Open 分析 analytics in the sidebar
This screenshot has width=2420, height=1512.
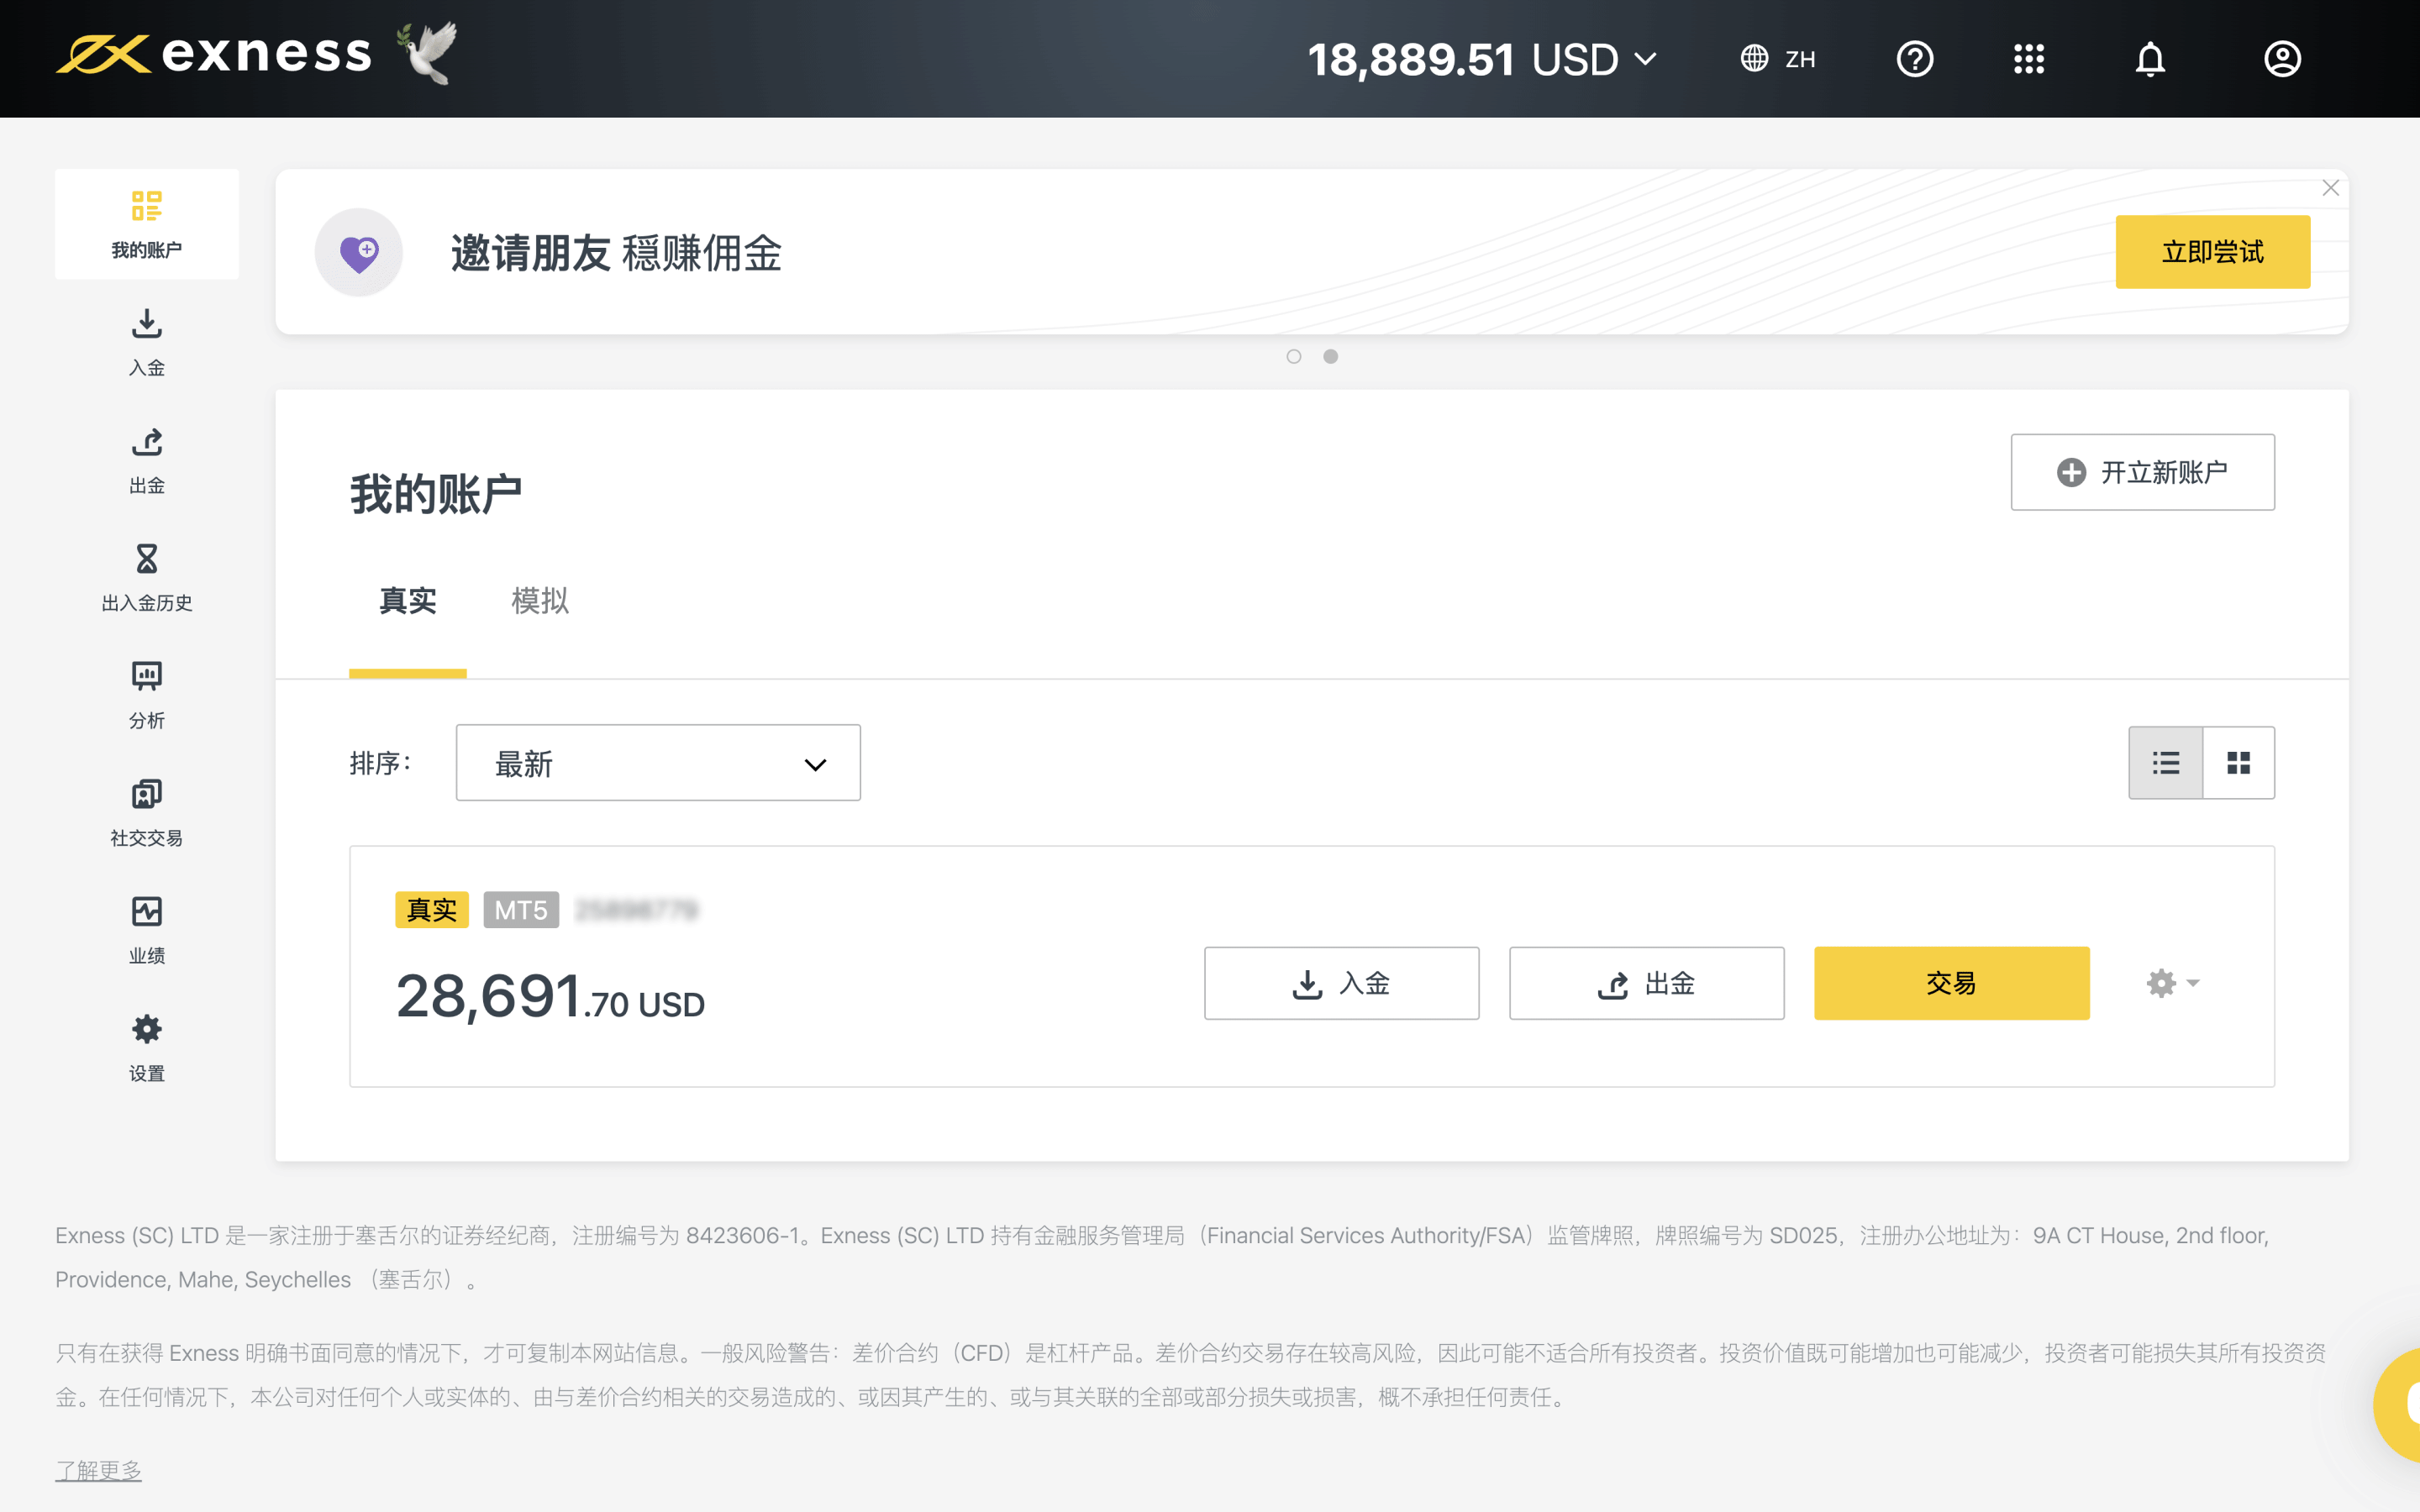[x=147, y=695]
